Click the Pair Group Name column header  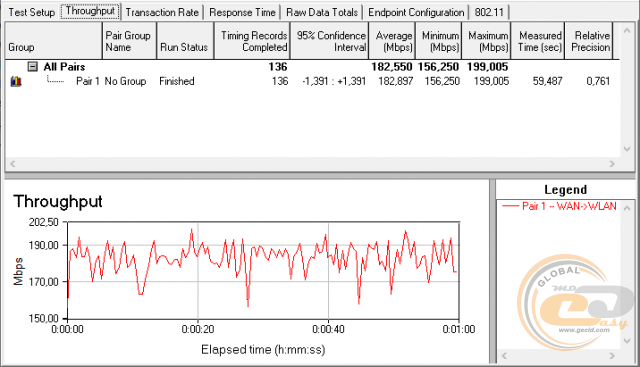click(129, 41)
